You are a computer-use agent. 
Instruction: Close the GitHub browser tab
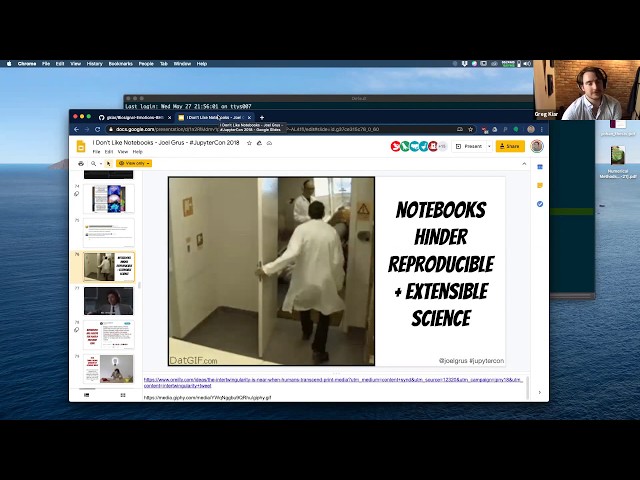coord(169,118)
